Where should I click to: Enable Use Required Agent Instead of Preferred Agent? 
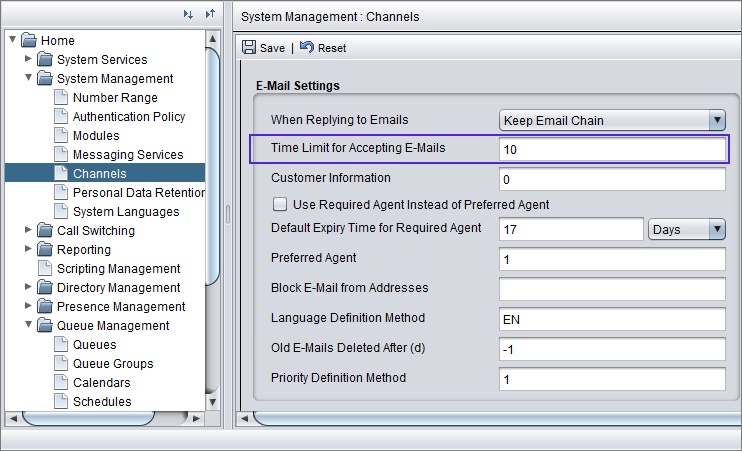click(x=280, y=205)
